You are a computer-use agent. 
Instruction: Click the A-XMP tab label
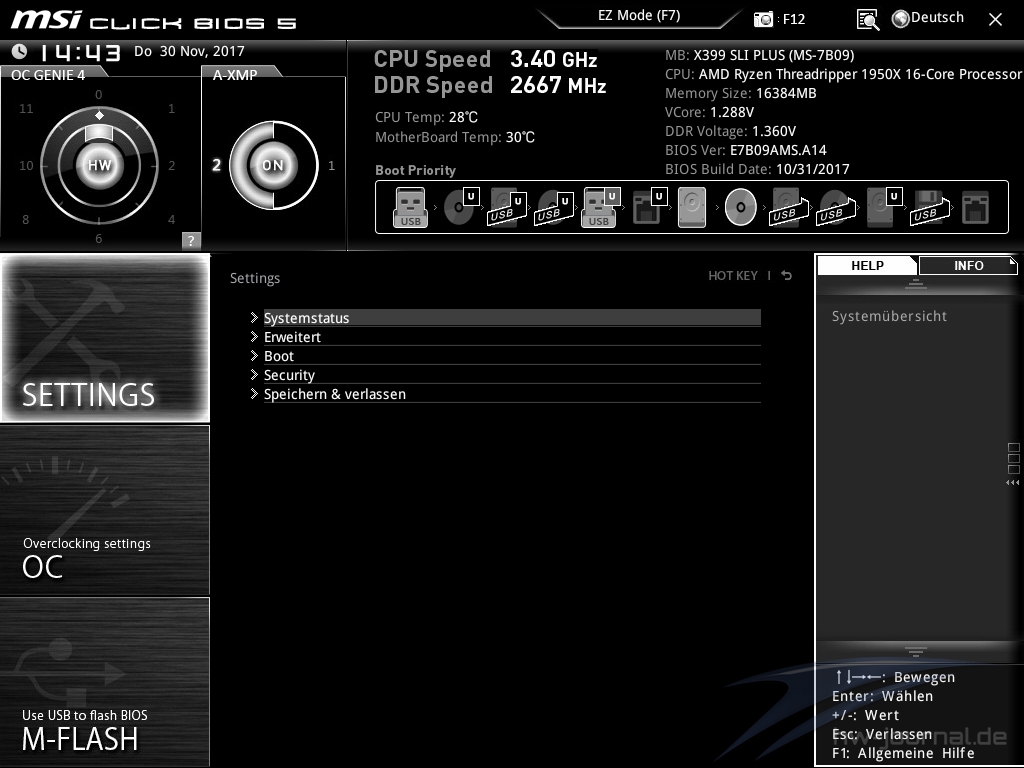coord(235,74)
